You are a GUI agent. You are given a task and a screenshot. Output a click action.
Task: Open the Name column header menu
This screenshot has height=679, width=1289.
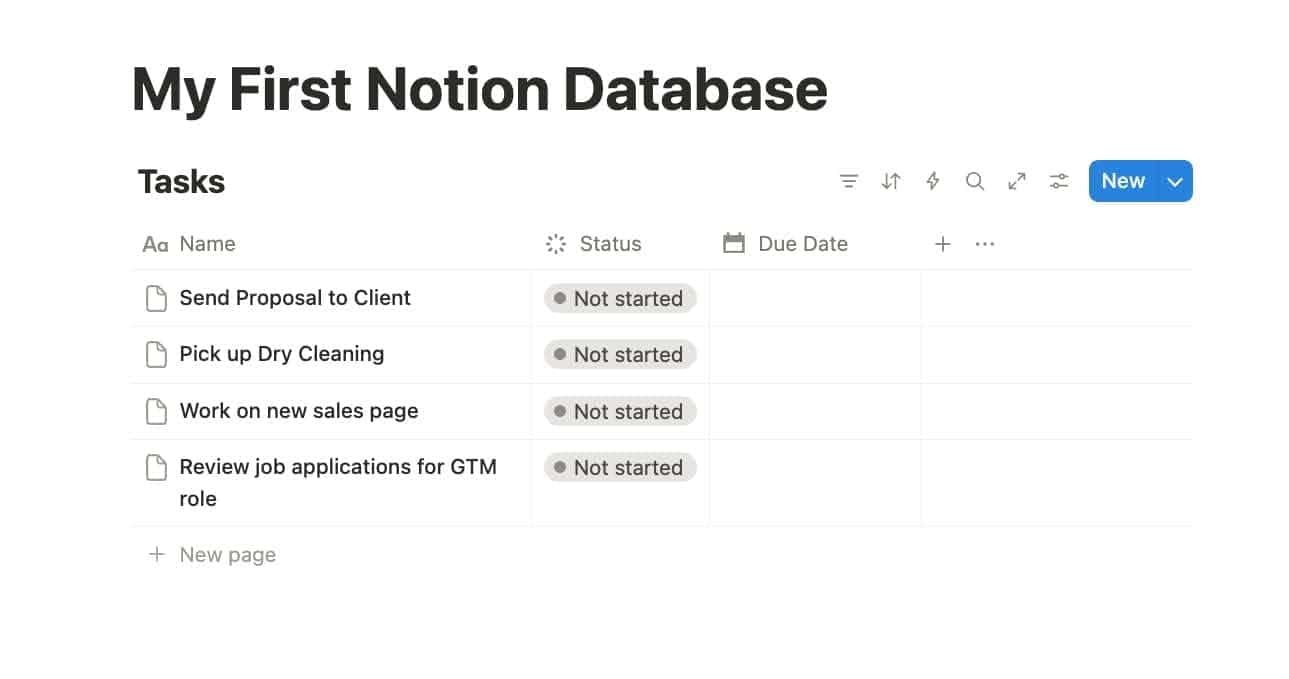207,243
